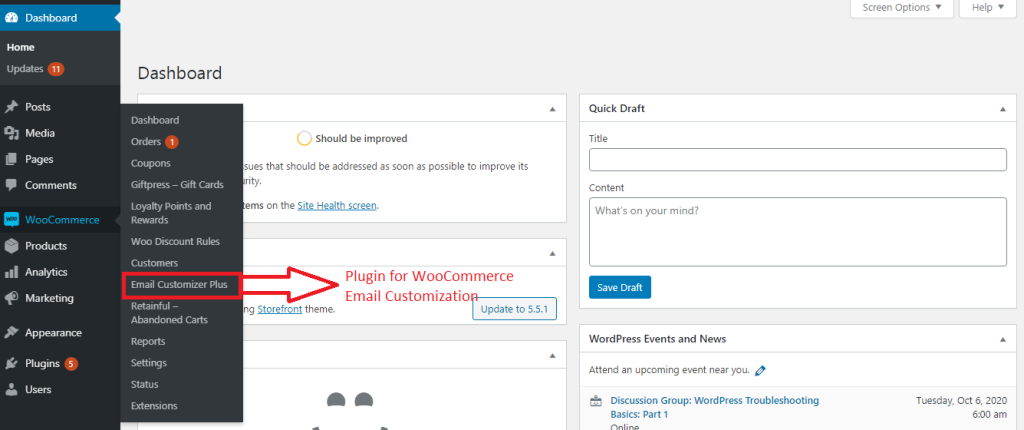The height and width of the screenshot is (430, 1024).
Task: Select Orders in the WooCommerce submenu
Action: click(146, 141)
